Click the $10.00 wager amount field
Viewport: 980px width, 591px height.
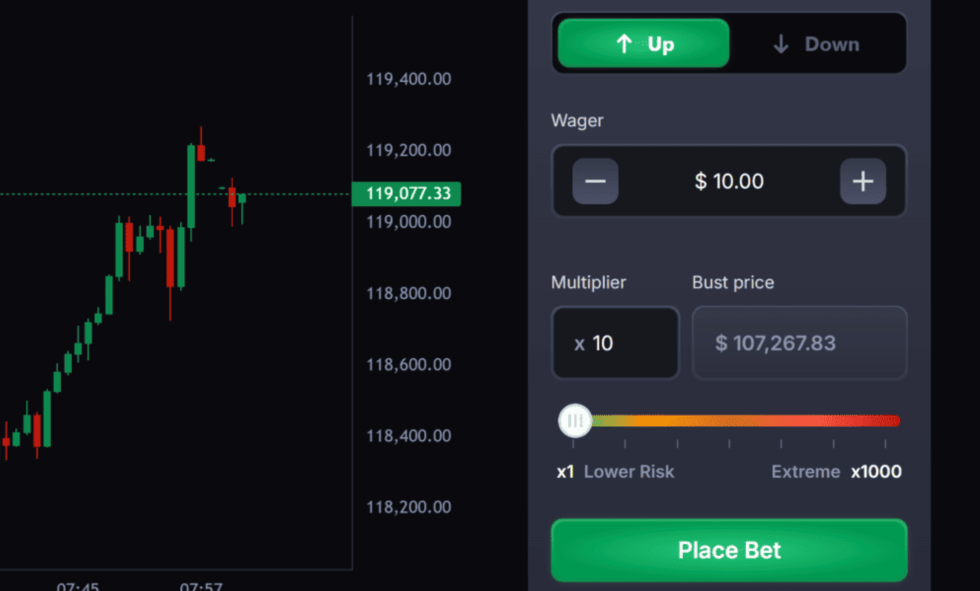point(729,181)
